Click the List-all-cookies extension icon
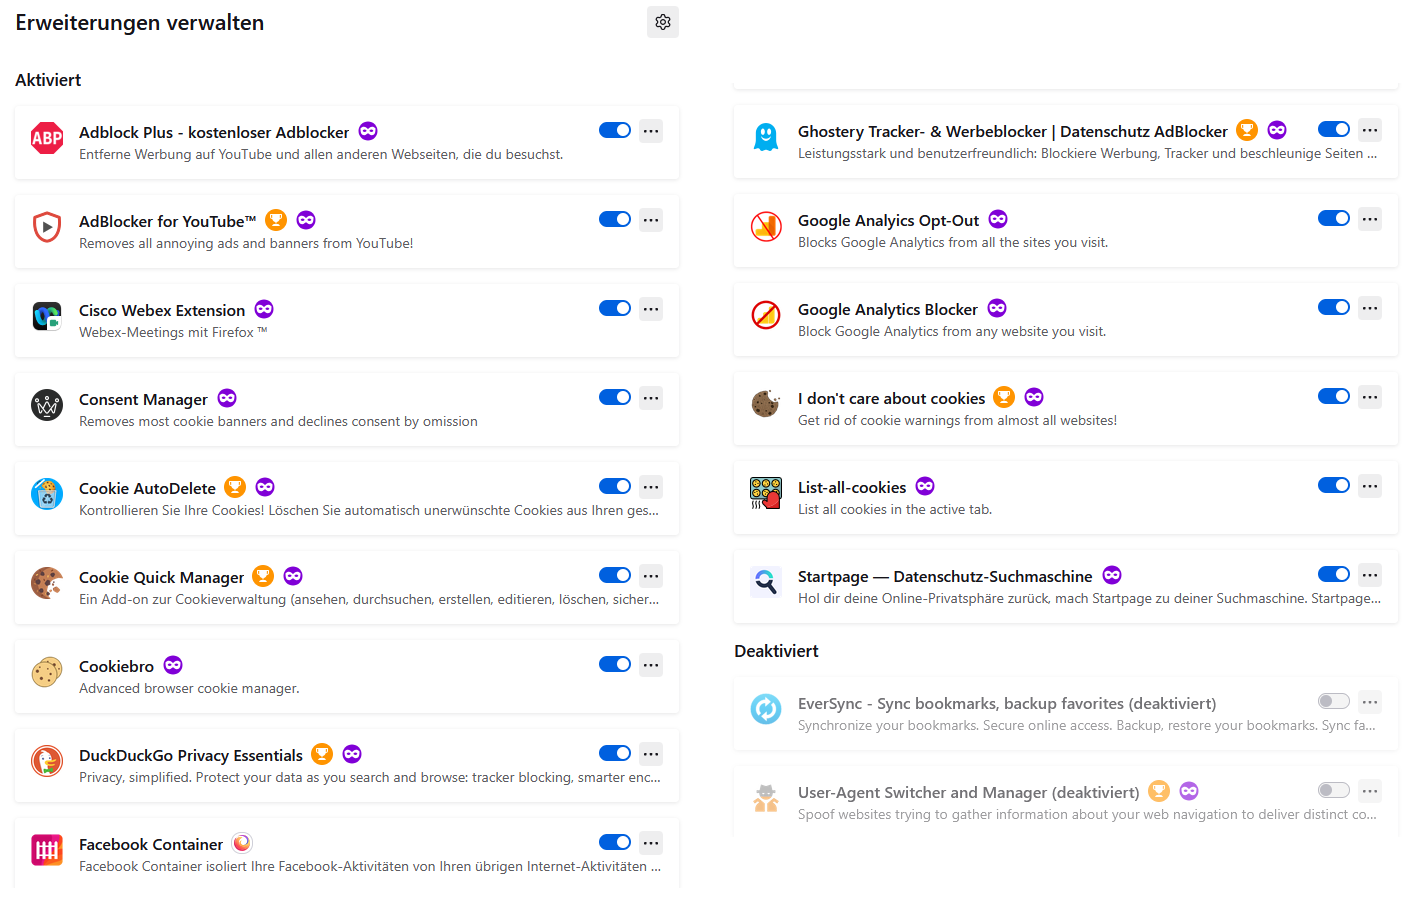 pos(765,494)
